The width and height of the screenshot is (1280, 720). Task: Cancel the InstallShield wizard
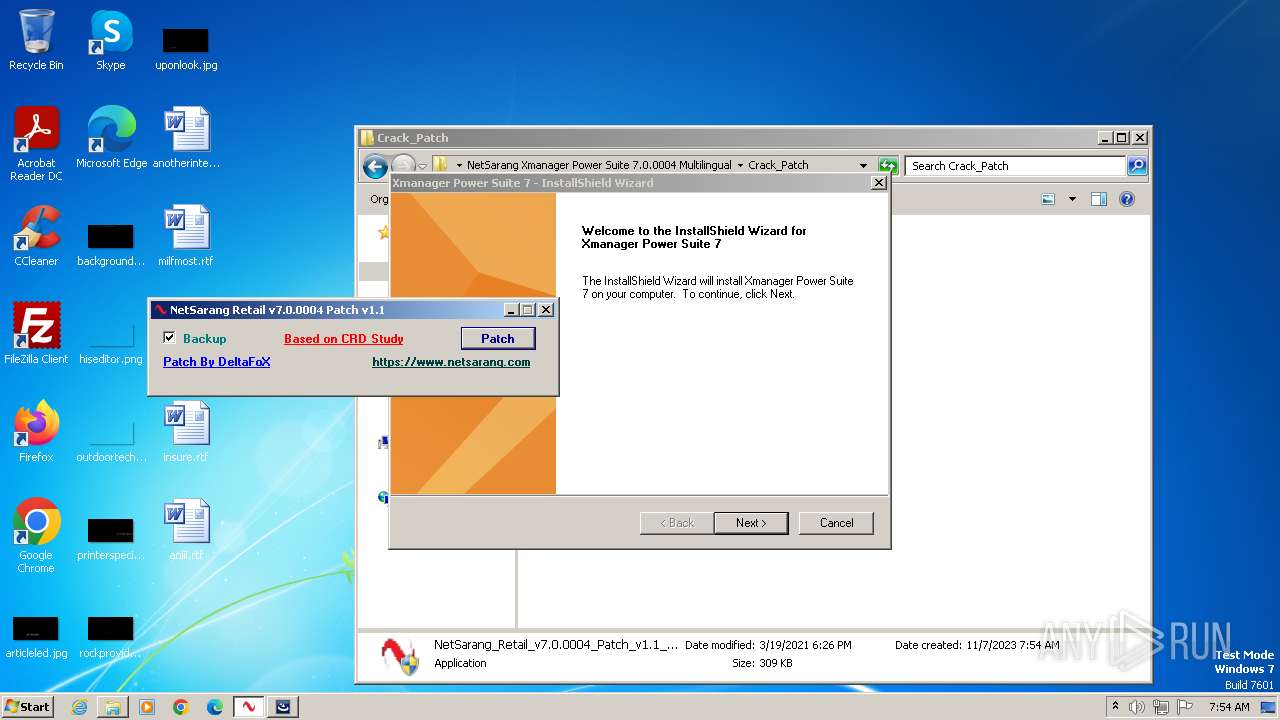pyautogui.click(x=836, y=523)
